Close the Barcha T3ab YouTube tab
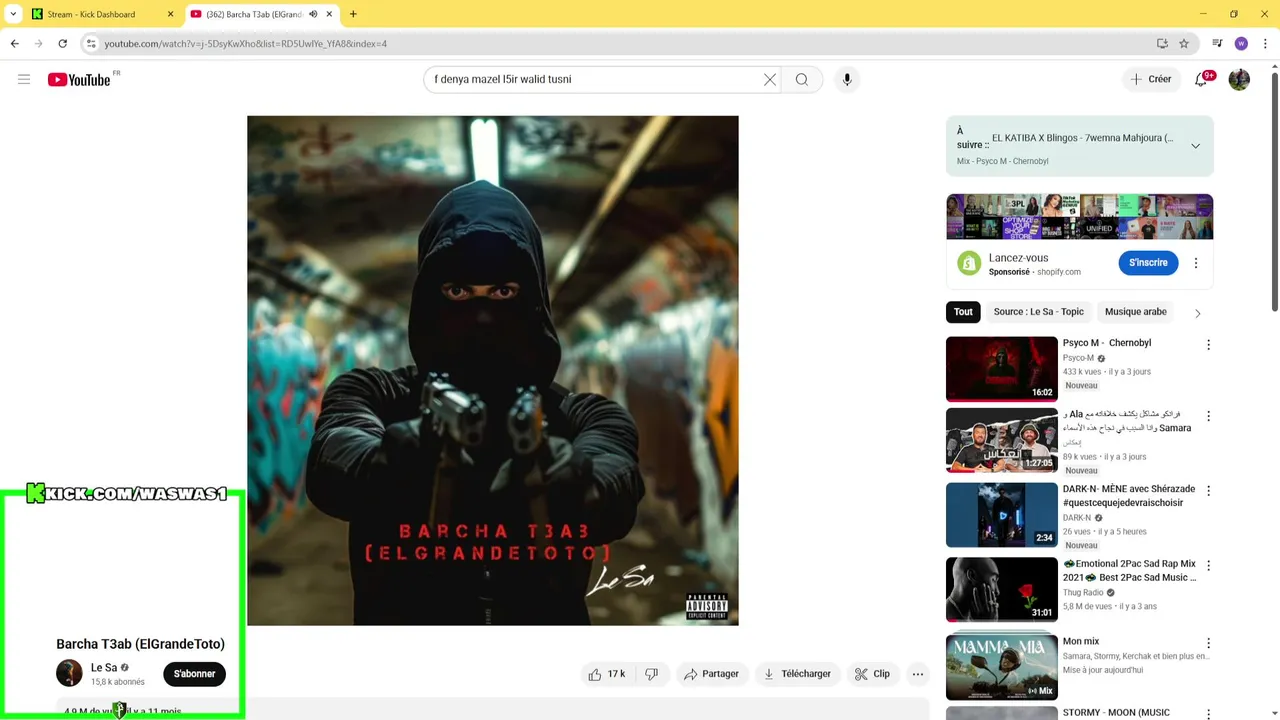The image size is (1280, 720). click(x=329, y=14)
